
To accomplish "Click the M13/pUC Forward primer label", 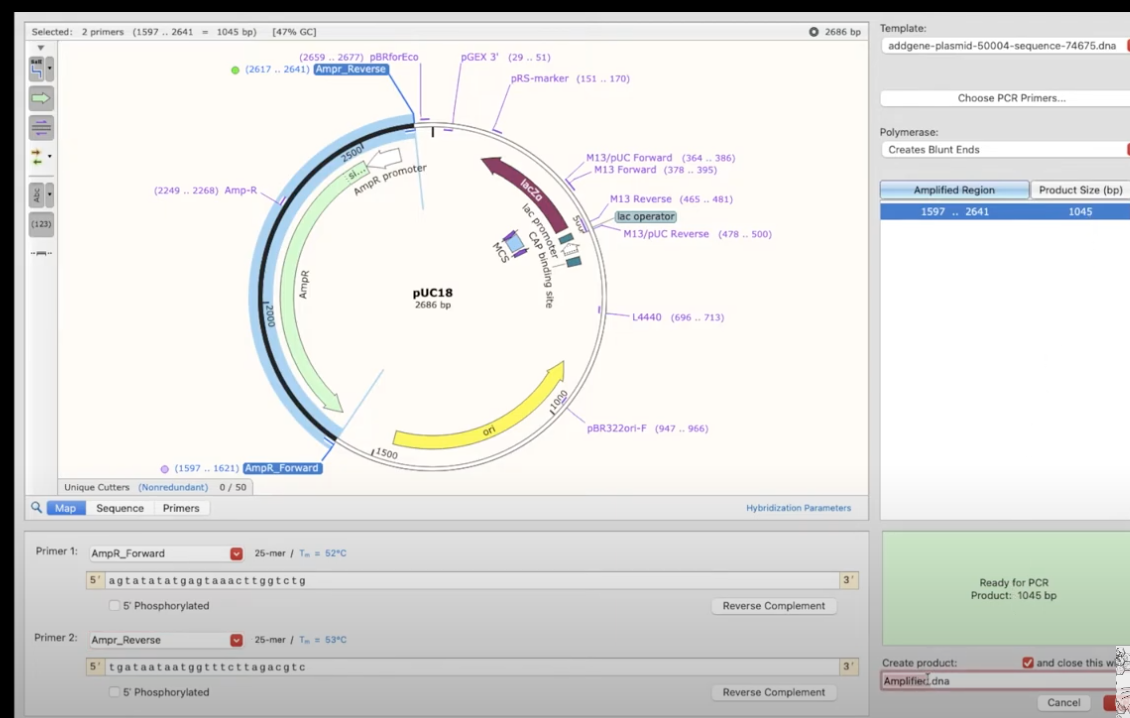I will pyautogui.click(x=629, y=158).
